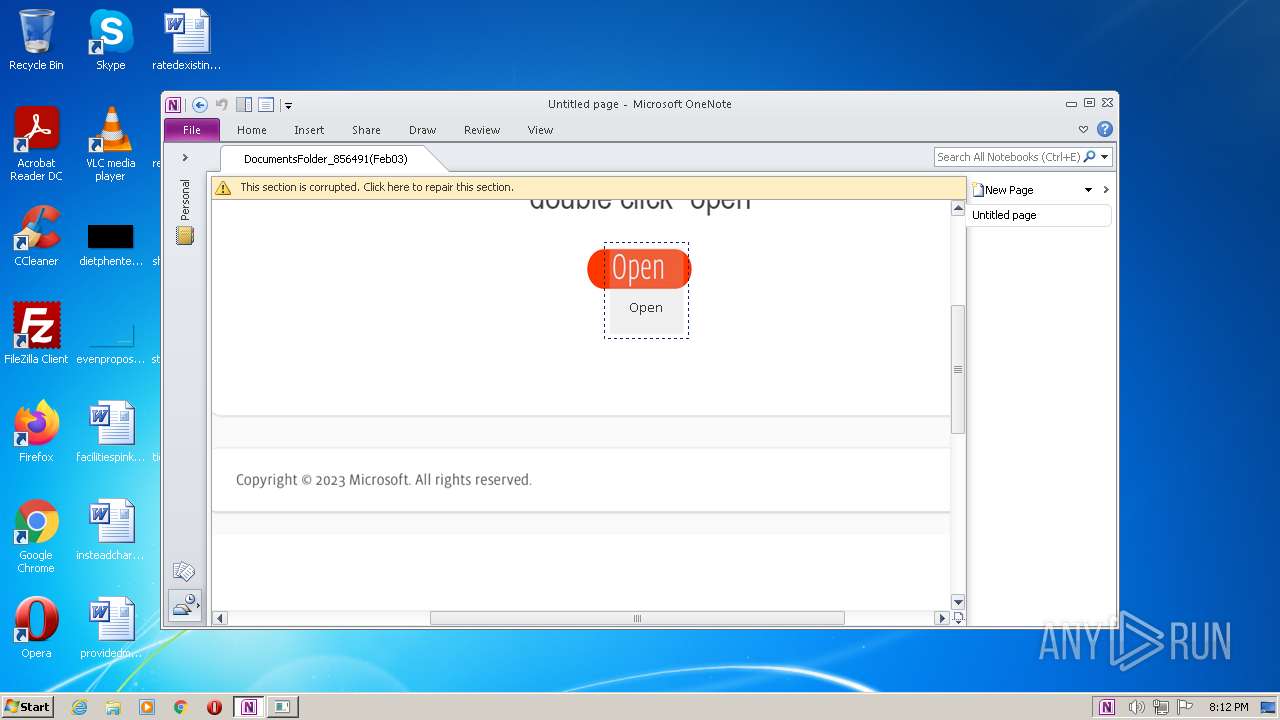This screenshot has height=720, width=1280.
Task: Click the horizontal scrollbar left arrow
Action: click(x=220, y=618)
